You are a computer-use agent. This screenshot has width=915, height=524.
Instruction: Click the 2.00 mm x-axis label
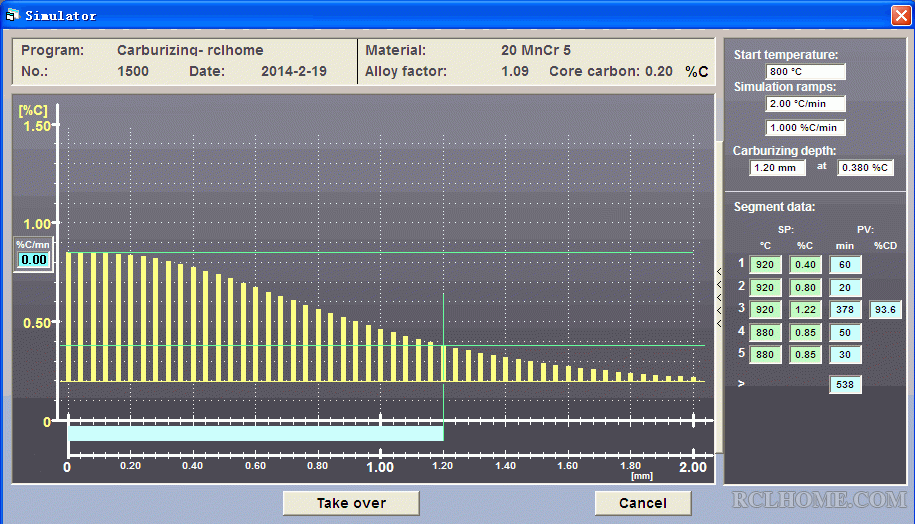[693, 467]
